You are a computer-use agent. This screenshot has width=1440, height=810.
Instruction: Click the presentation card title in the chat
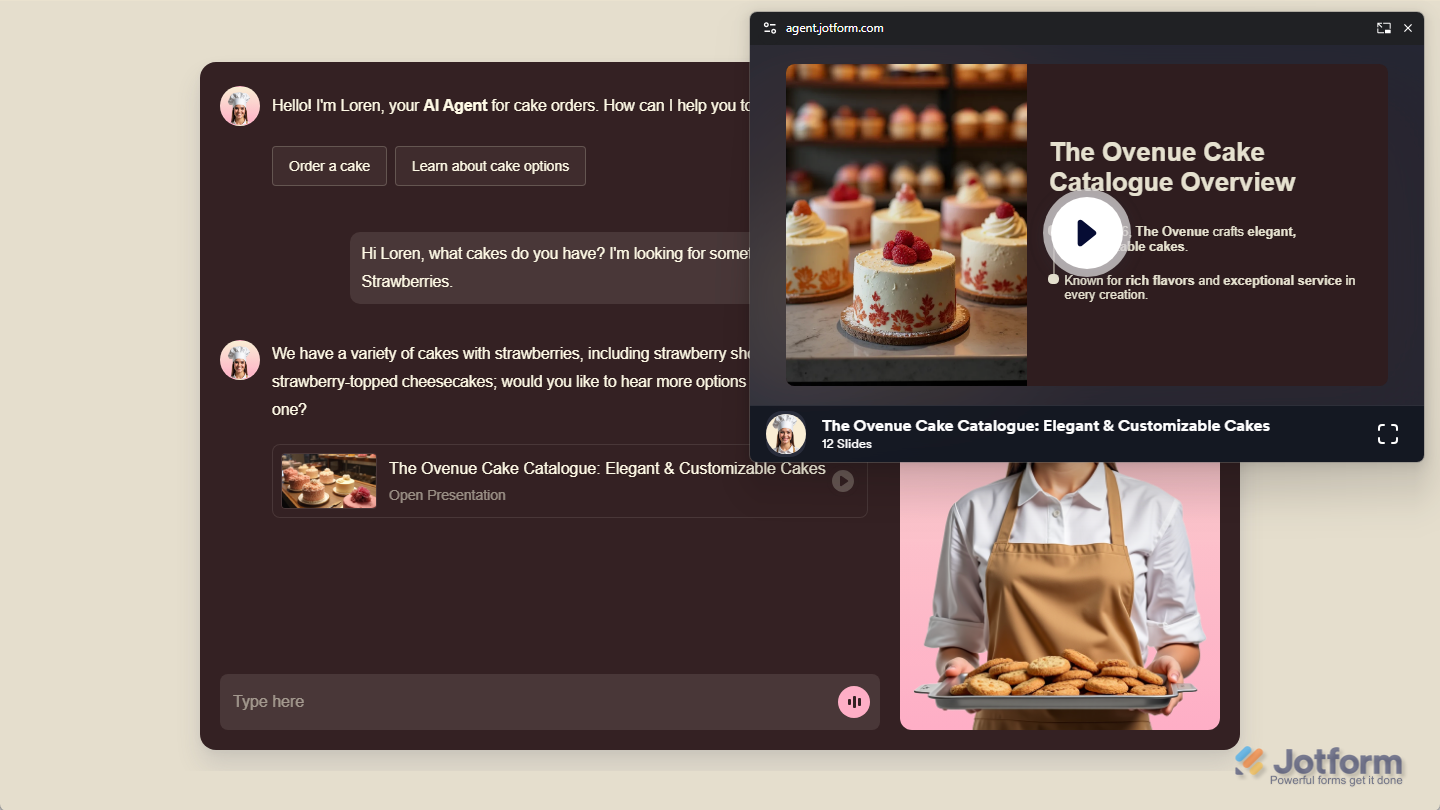pyautogui.click(x=607, y=468)
